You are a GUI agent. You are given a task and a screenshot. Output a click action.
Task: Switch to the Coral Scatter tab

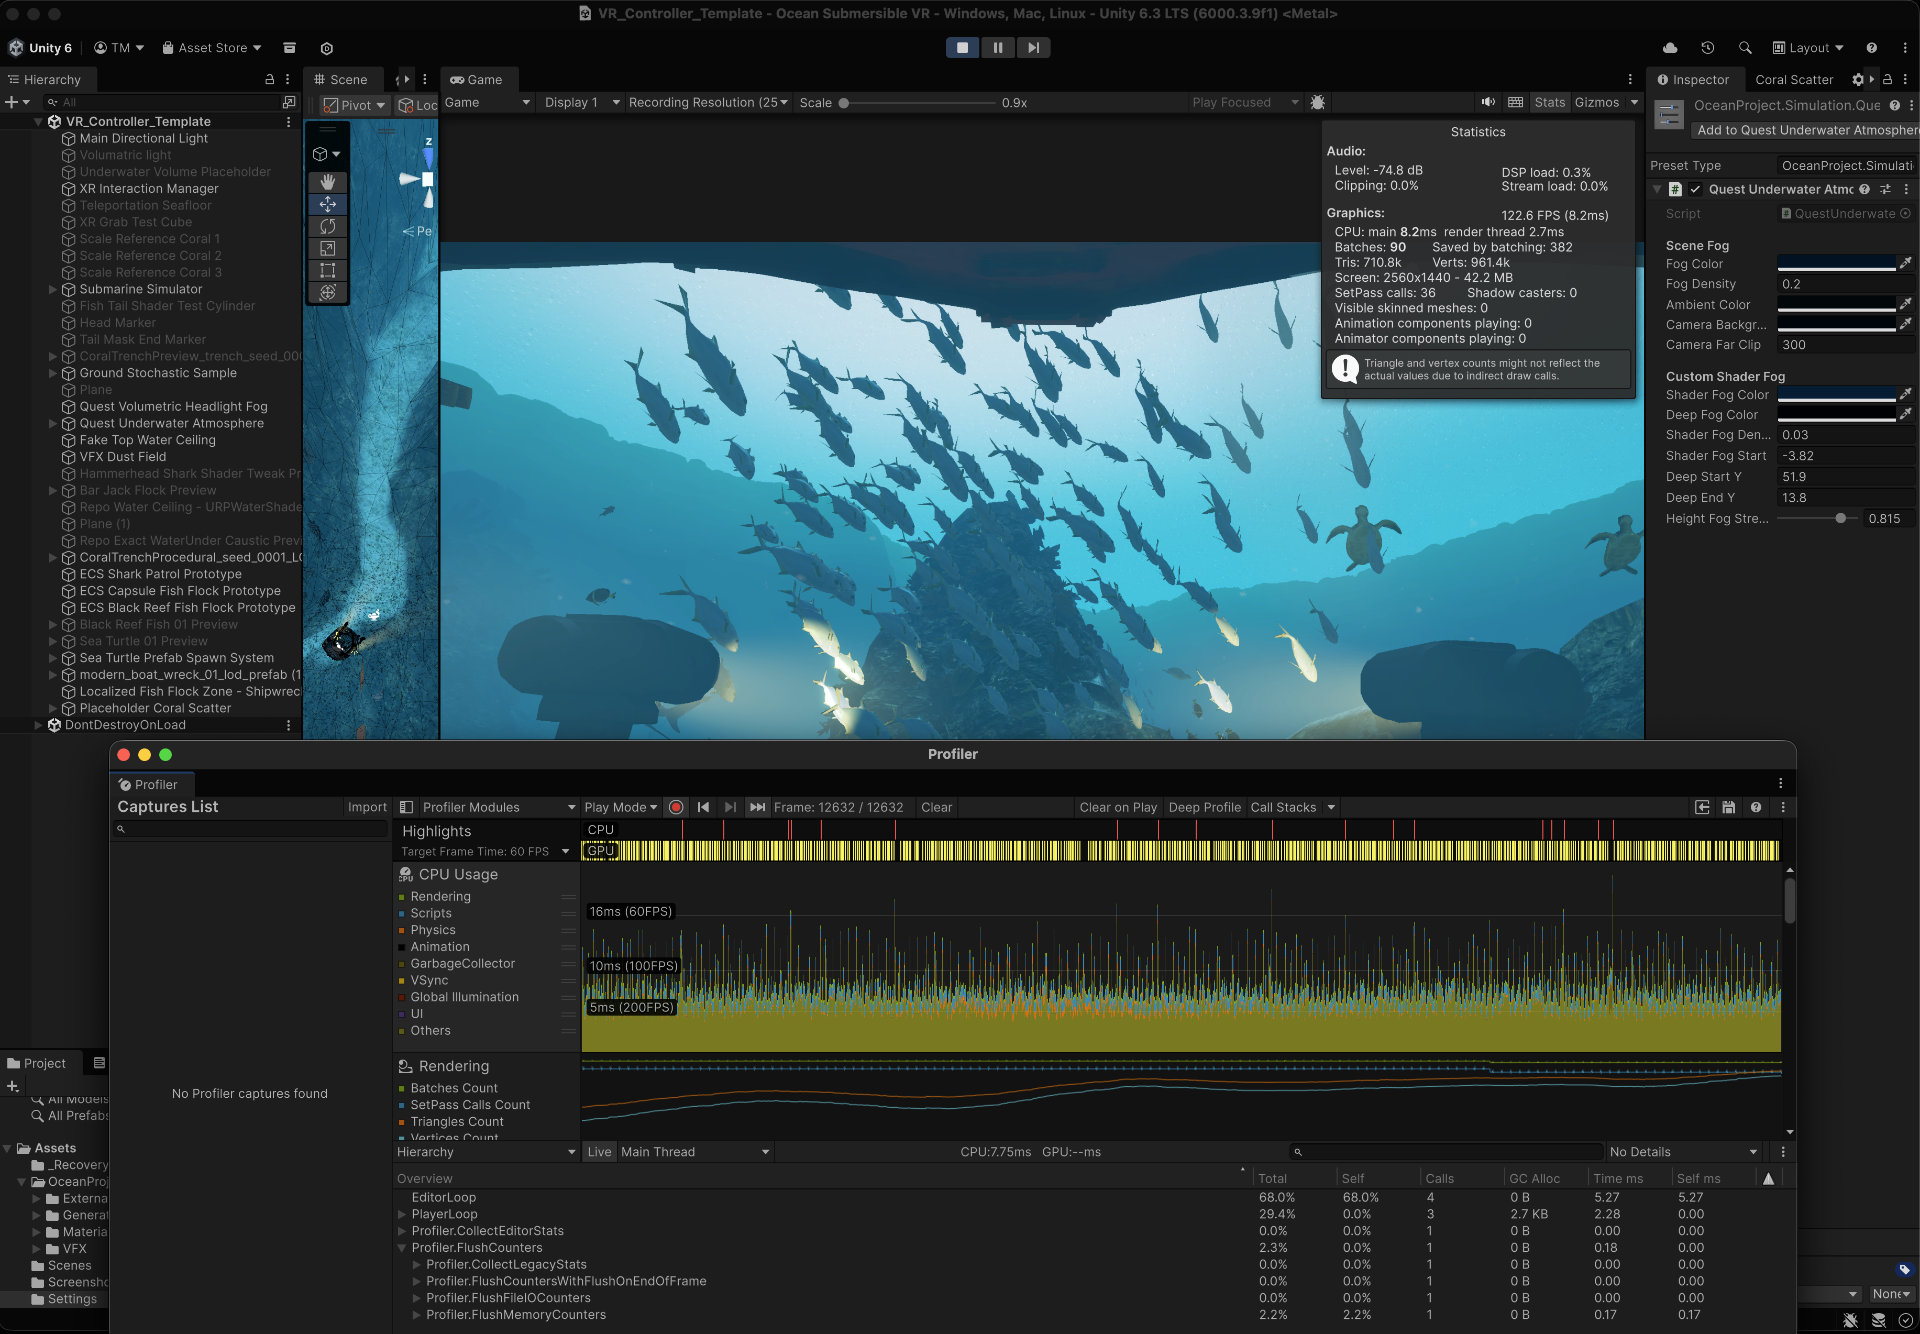click(x=1794, y=79)
